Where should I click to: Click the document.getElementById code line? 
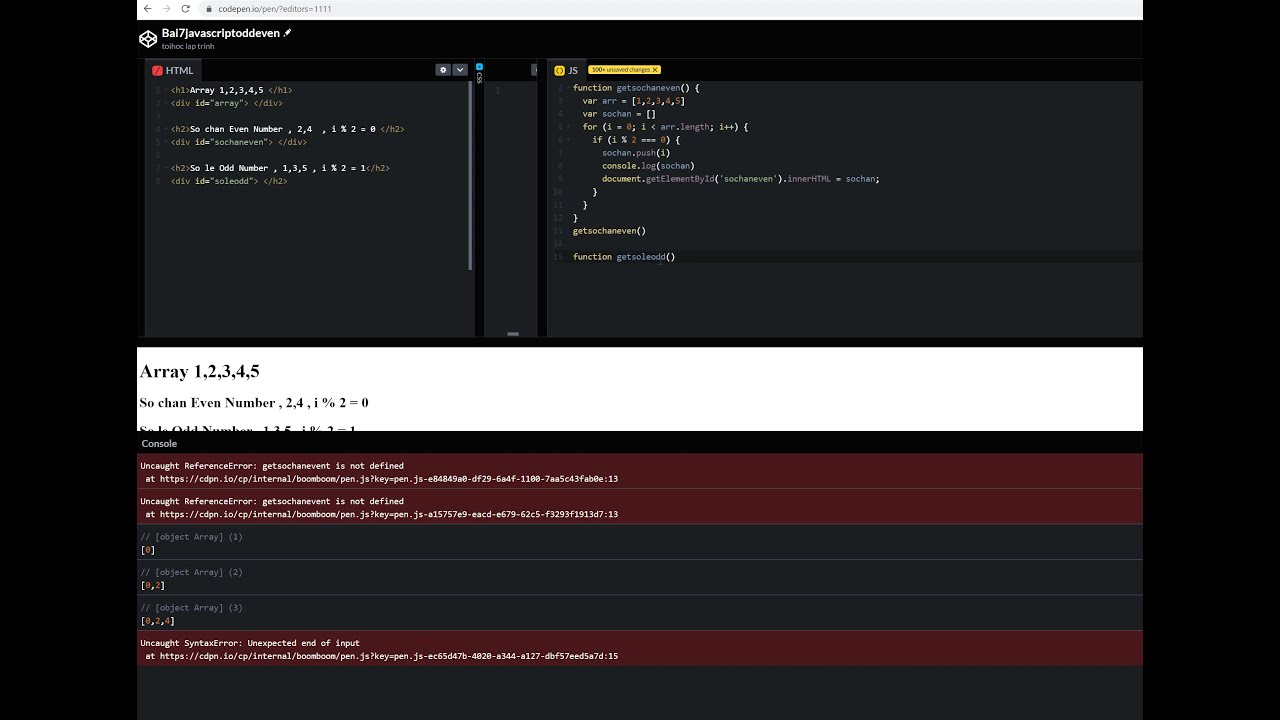(741, 179)
